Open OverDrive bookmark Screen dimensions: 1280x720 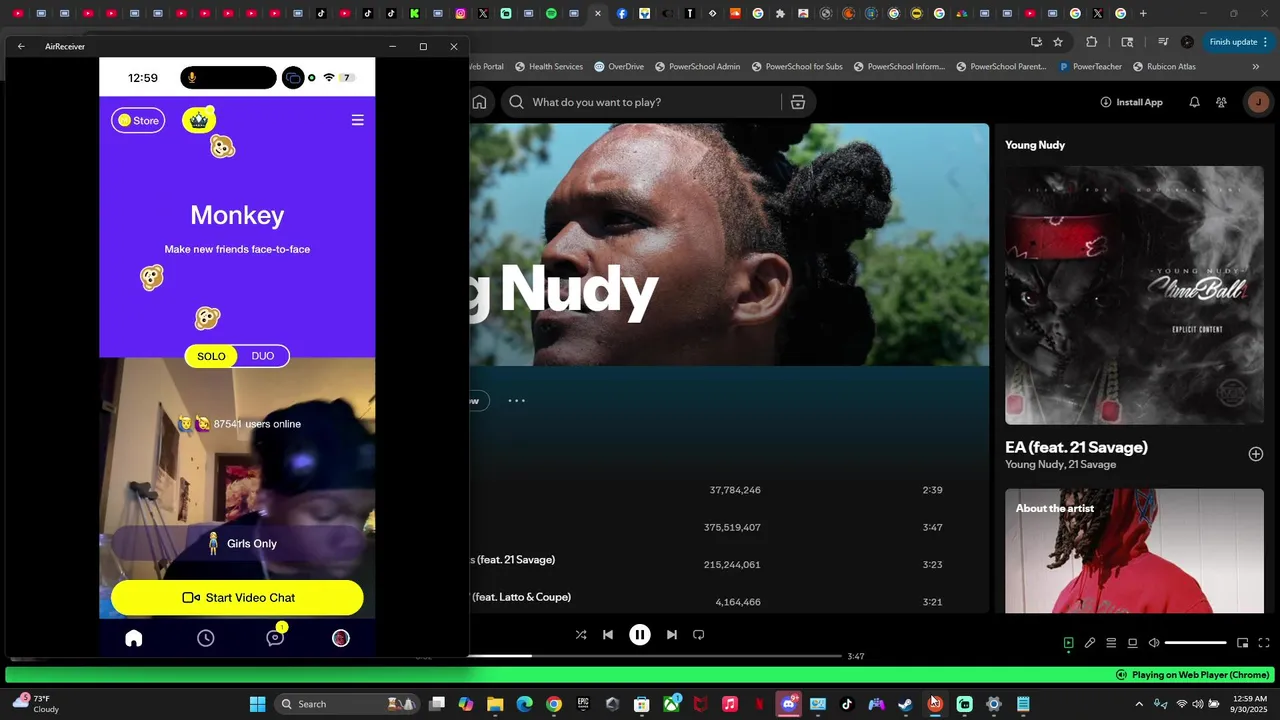(618, 67)
